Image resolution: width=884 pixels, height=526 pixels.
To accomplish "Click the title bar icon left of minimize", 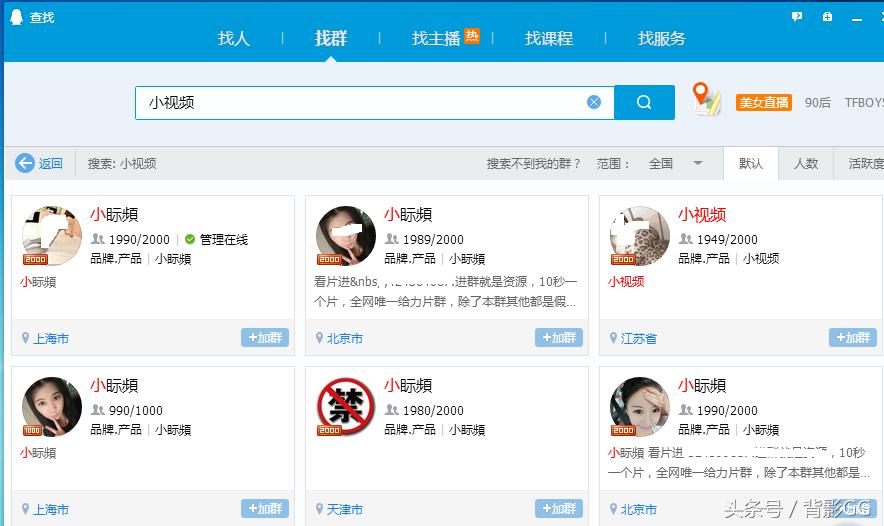I will (x=827, y=17).
